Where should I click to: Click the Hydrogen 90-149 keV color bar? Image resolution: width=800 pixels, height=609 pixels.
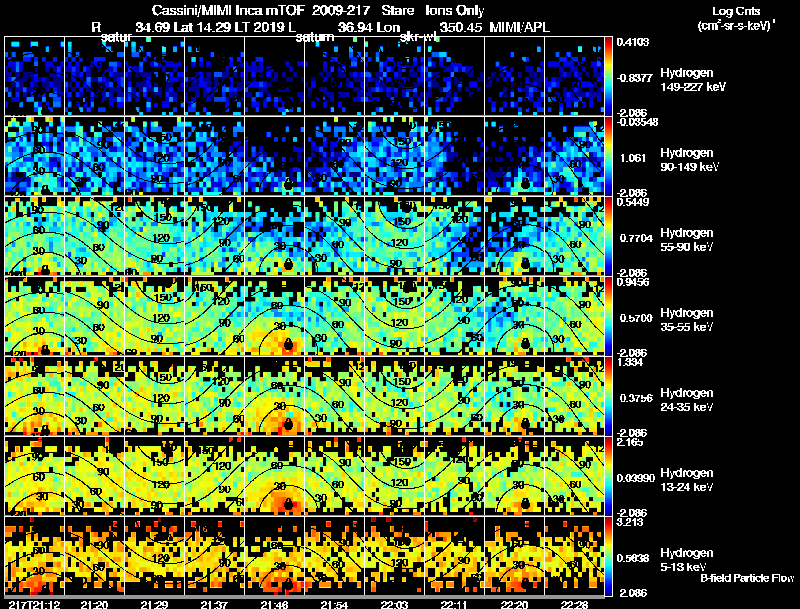(608, 156)
